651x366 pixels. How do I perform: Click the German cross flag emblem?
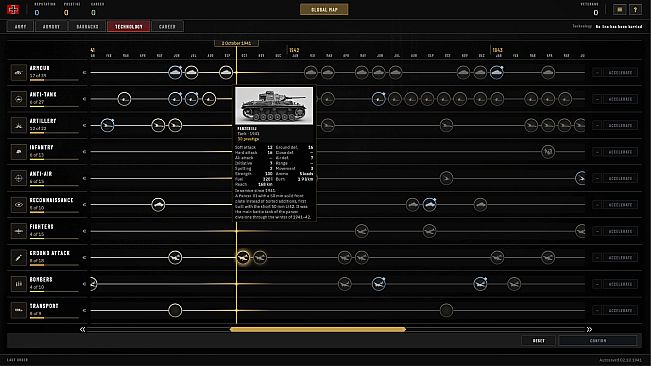coord(13,9)
